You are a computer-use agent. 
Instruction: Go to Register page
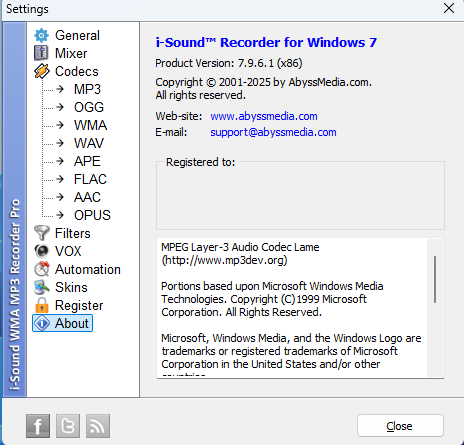(x=79, y=305)
